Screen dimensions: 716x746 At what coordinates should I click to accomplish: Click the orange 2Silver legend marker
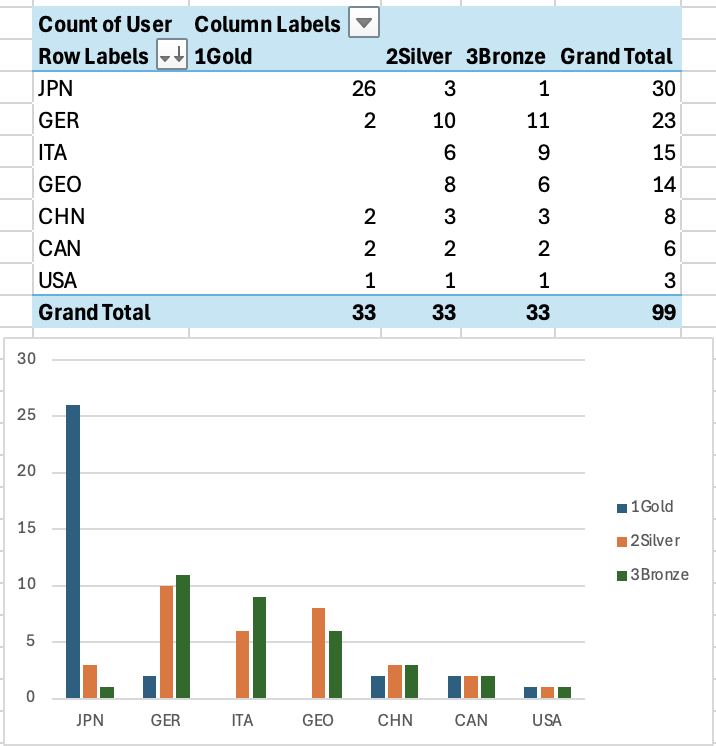click(622, 541)
